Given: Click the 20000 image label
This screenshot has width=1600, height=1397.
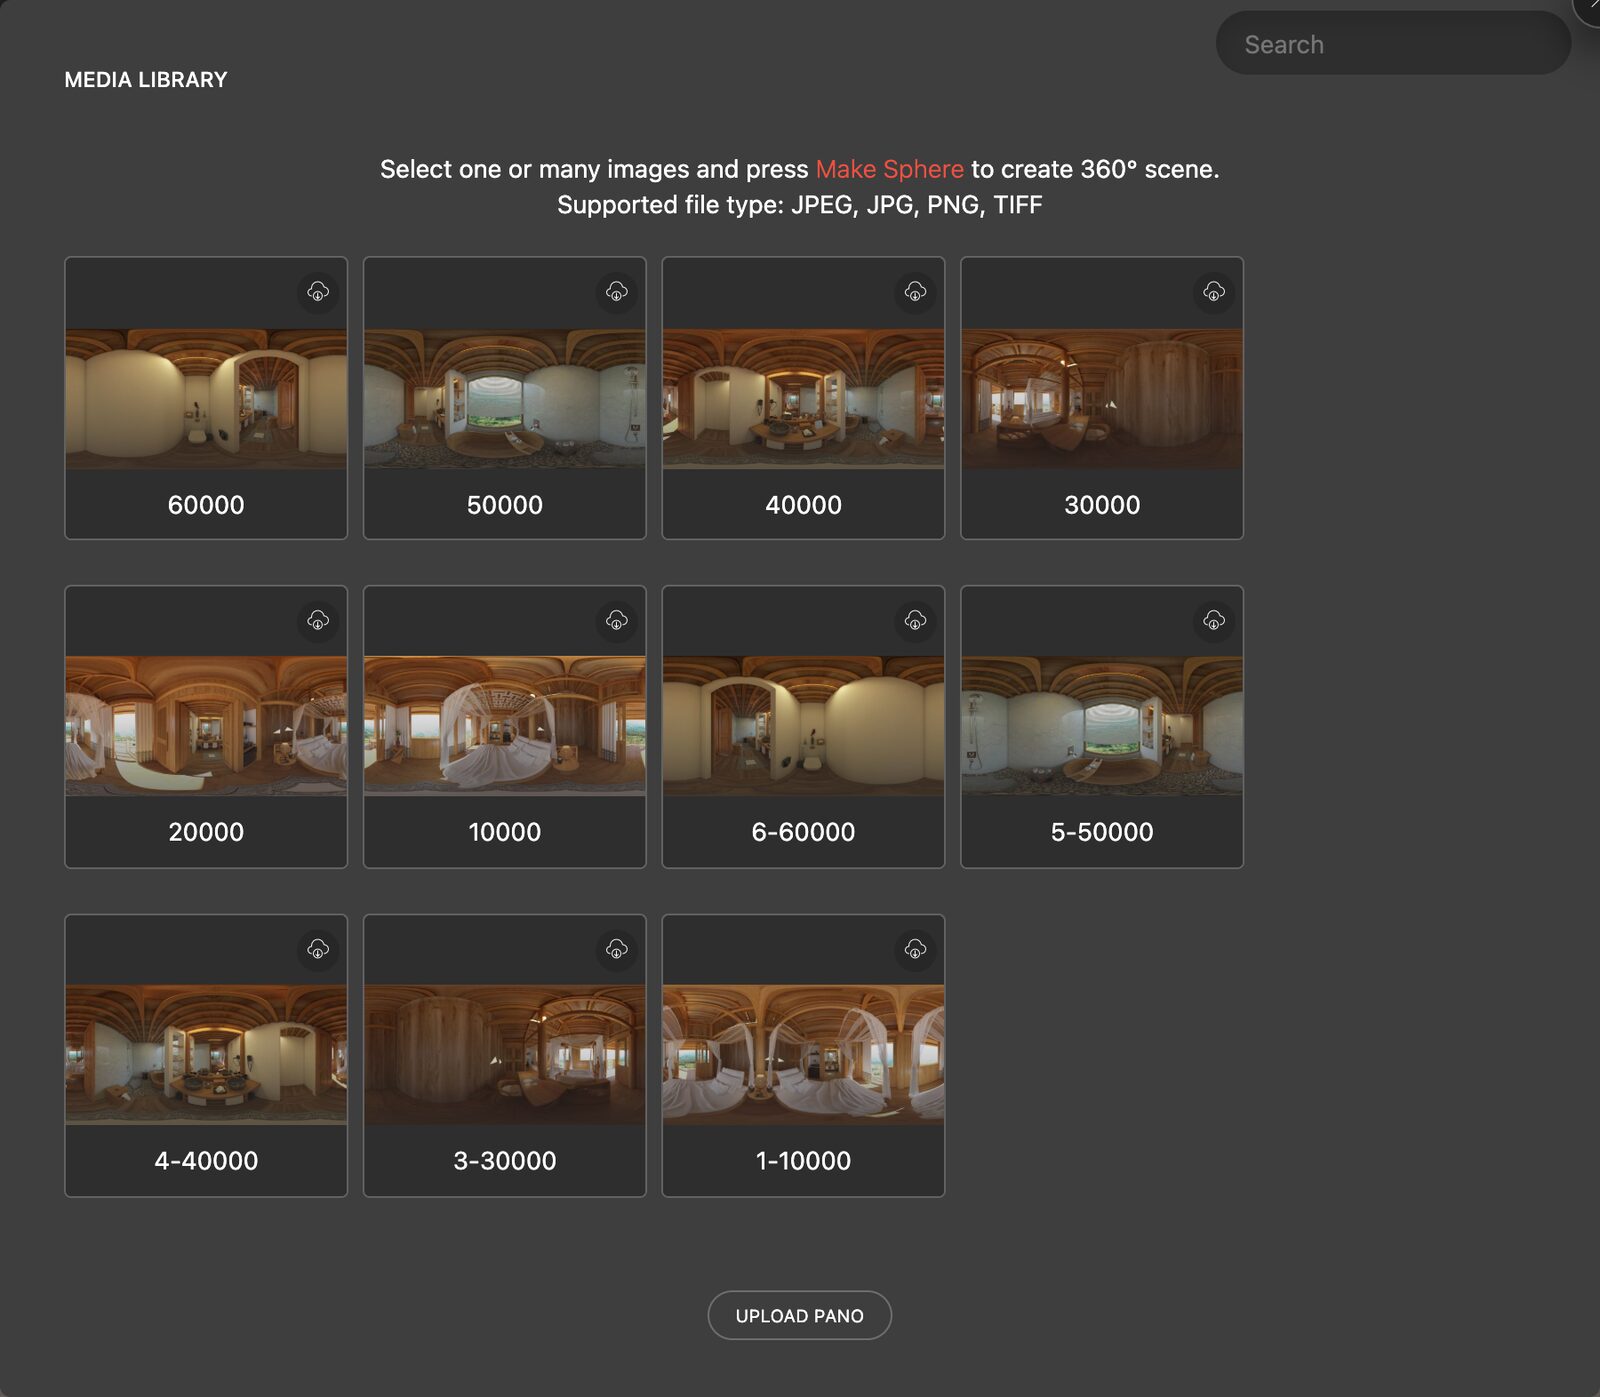Looking at the screenshot, I should 206,832.
